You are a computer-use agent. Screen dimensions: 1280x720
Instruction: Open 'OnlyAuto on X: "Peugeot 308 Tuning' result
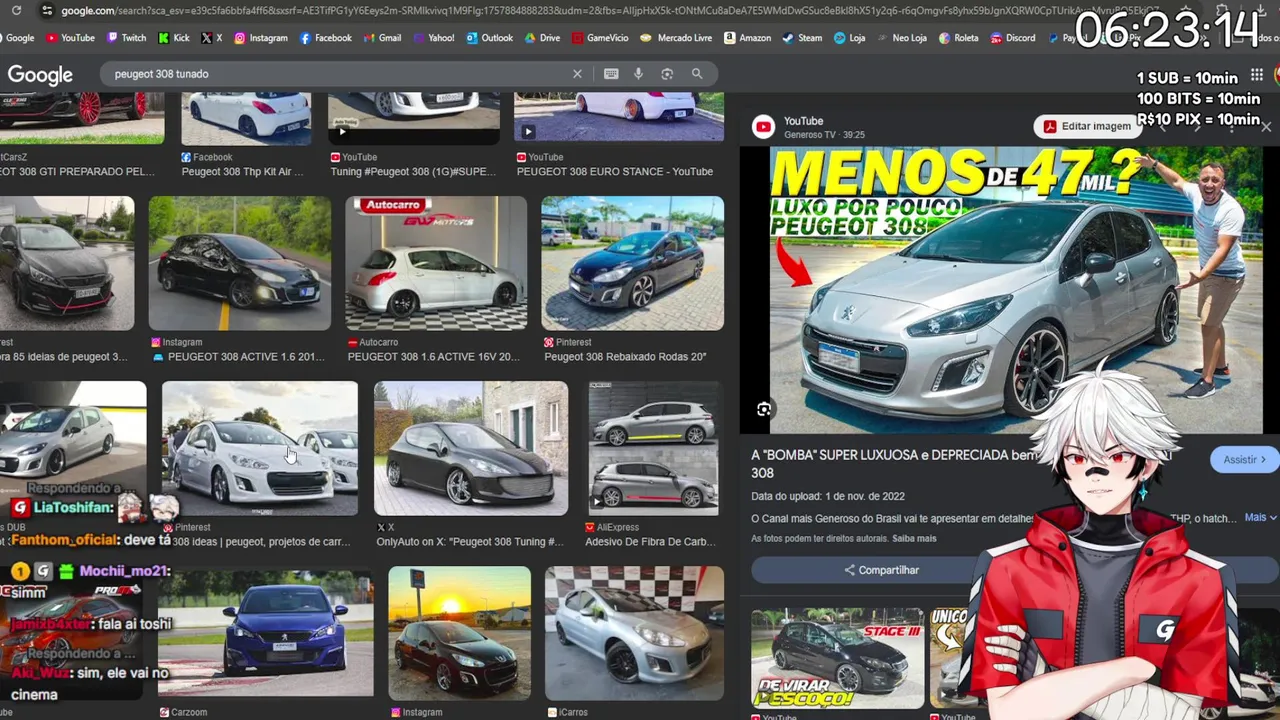470,542
